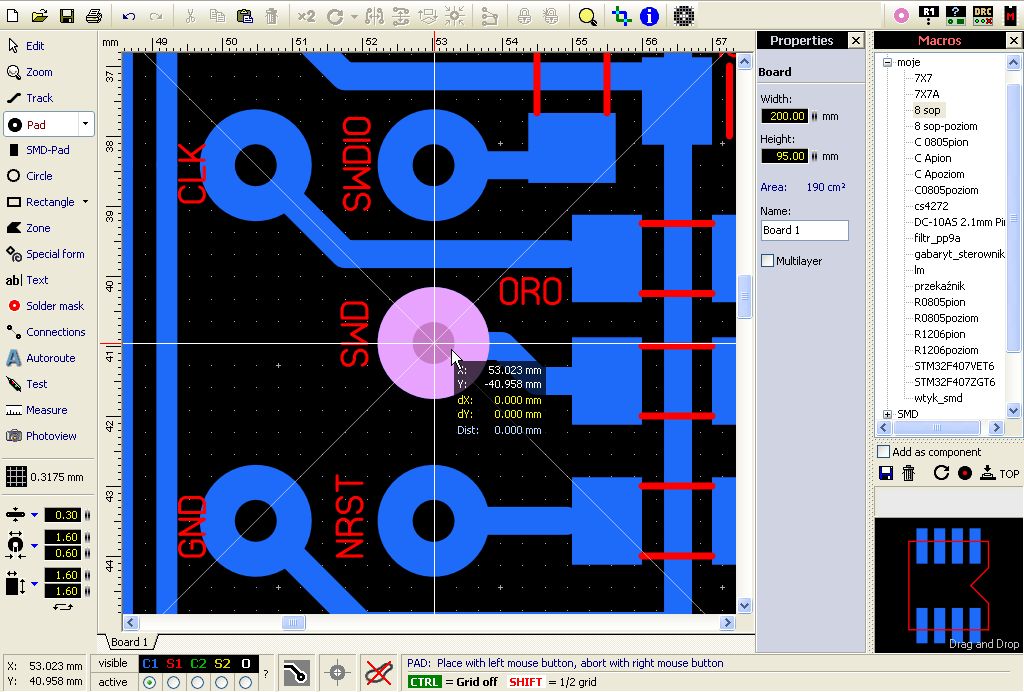Click the print icon in toolbar

[x=94, y=16]
